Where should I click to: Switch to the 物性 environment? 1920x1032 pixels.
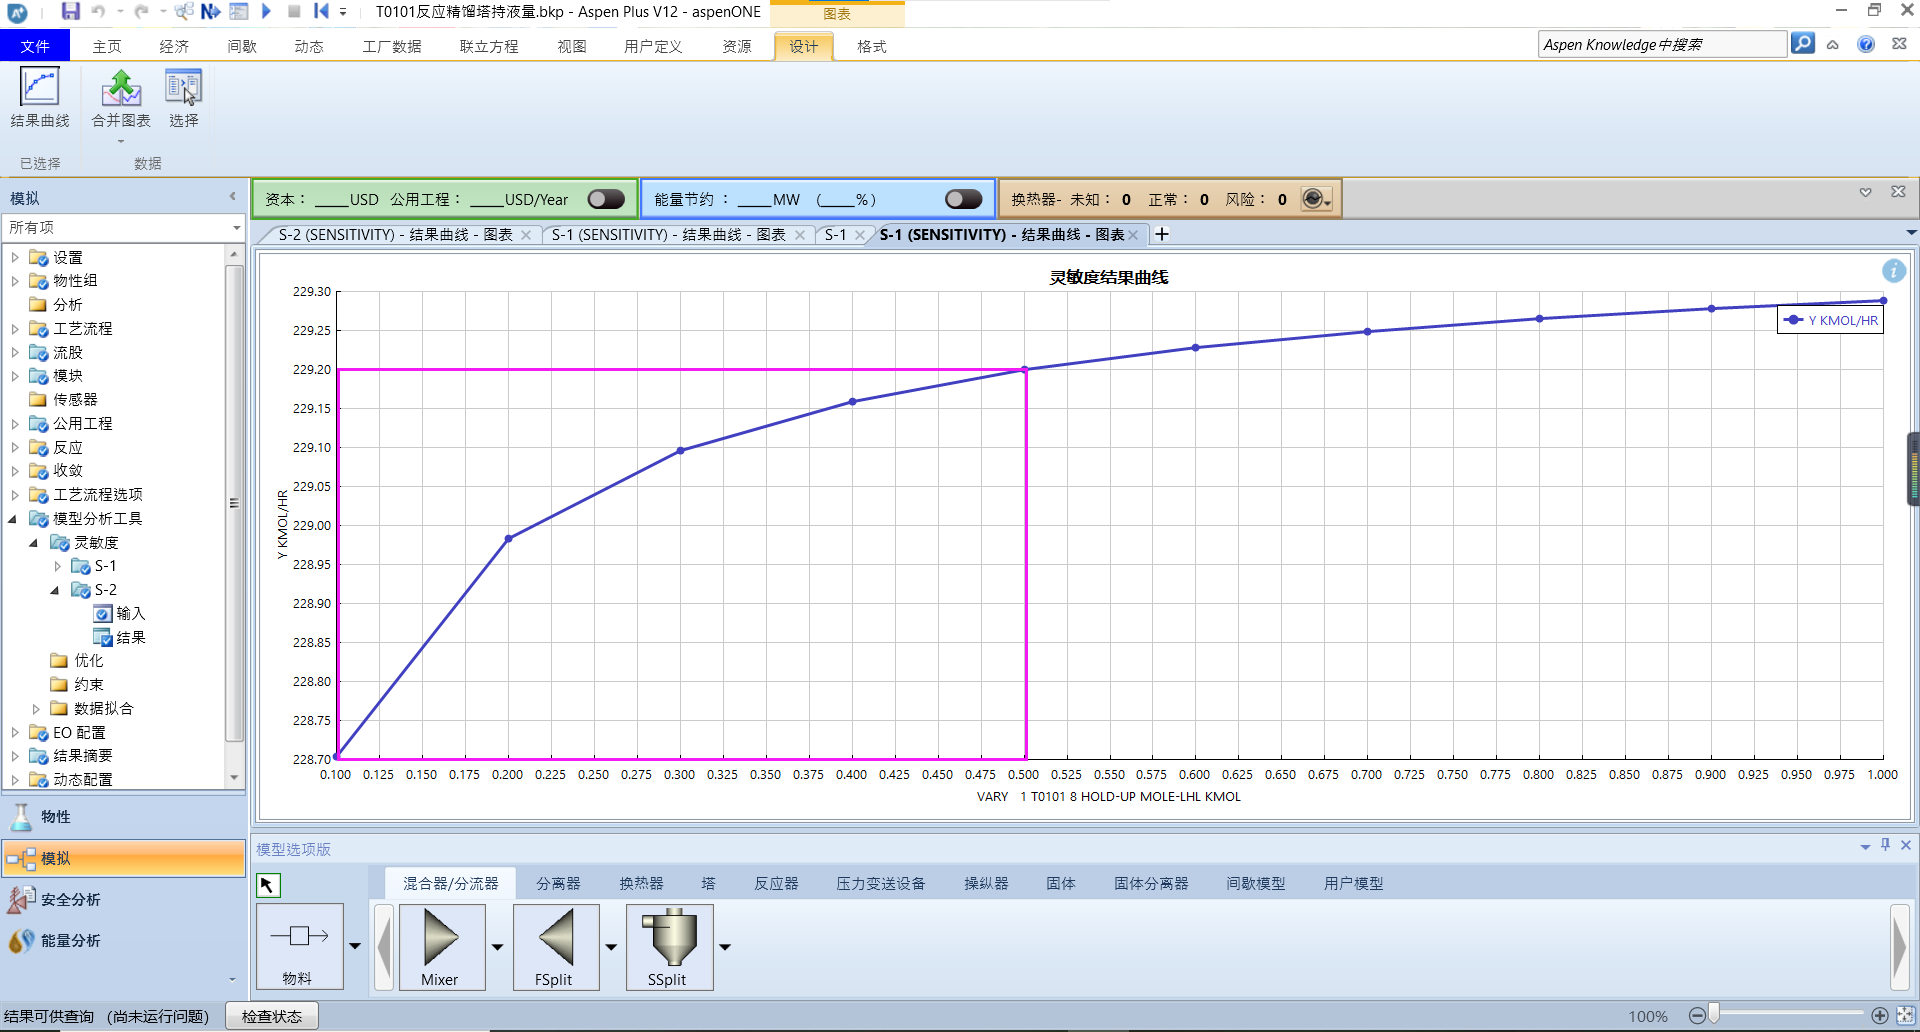pyautogui.click(x=123, y=817)
